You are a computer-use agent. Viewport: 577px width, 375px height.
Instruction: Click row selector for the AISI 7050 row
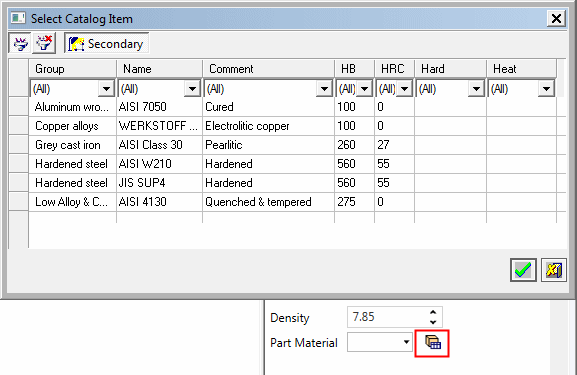pyautogui.click(x=18, y=107)
